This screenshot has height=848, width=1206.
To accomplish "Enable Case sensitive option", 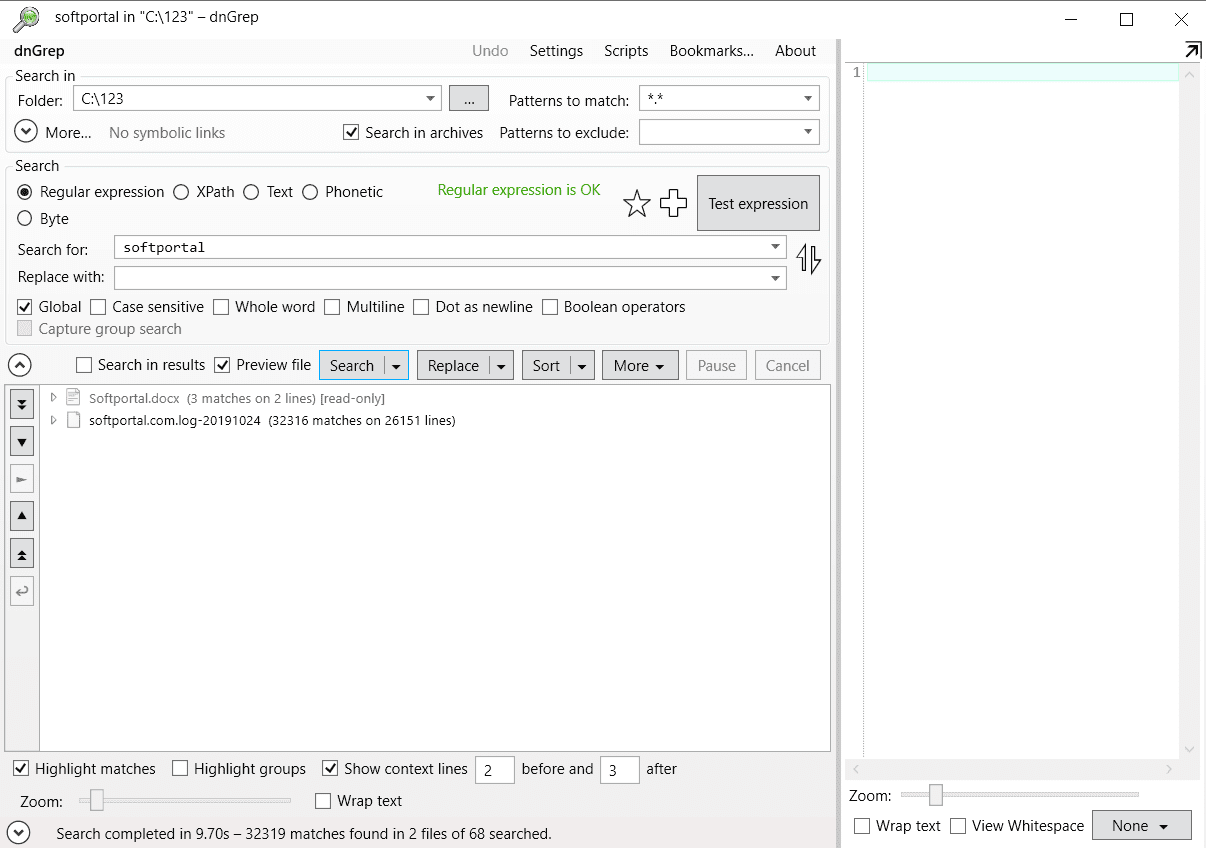I will click(x=98, y=307).
